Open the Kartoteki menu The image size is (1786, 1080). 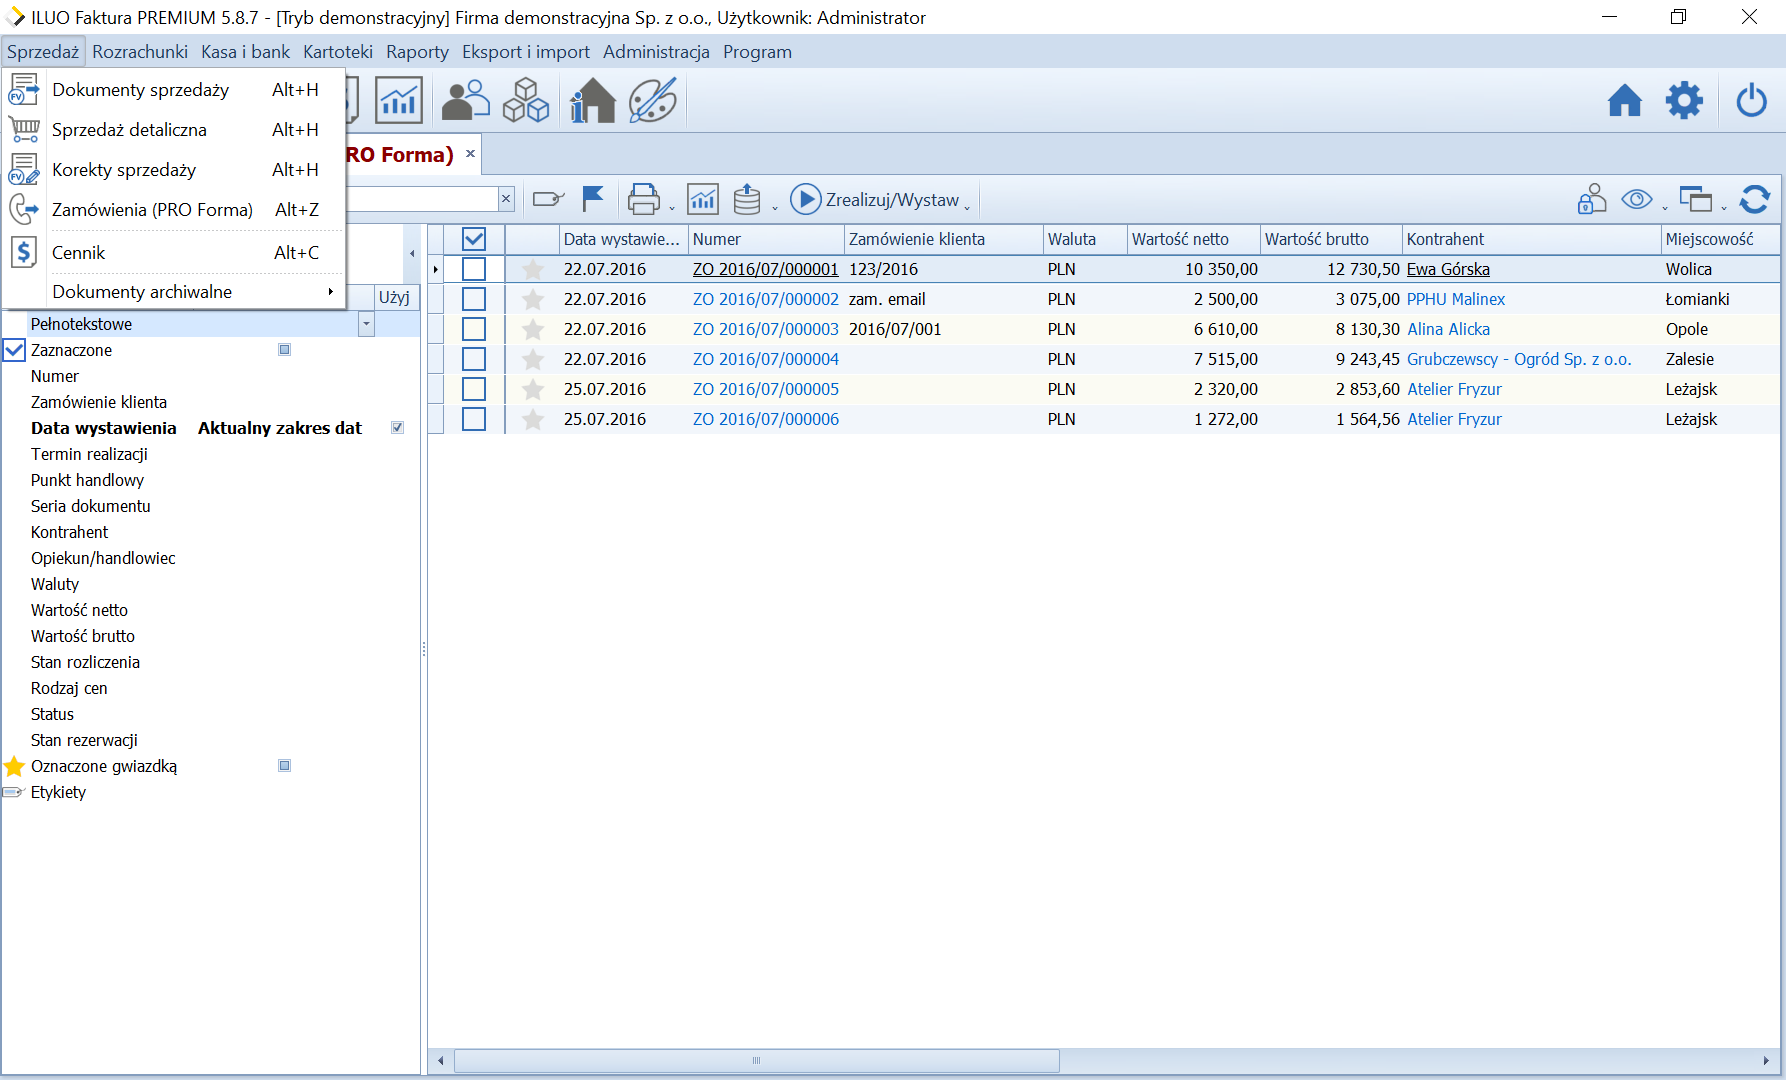338,51
